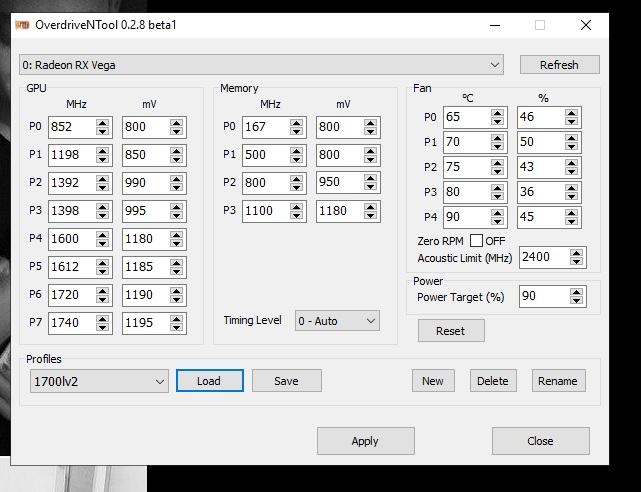The image size is (641, 492).
Task: Save the current profile
Action: pyautogui.click(x=287, y=381)
